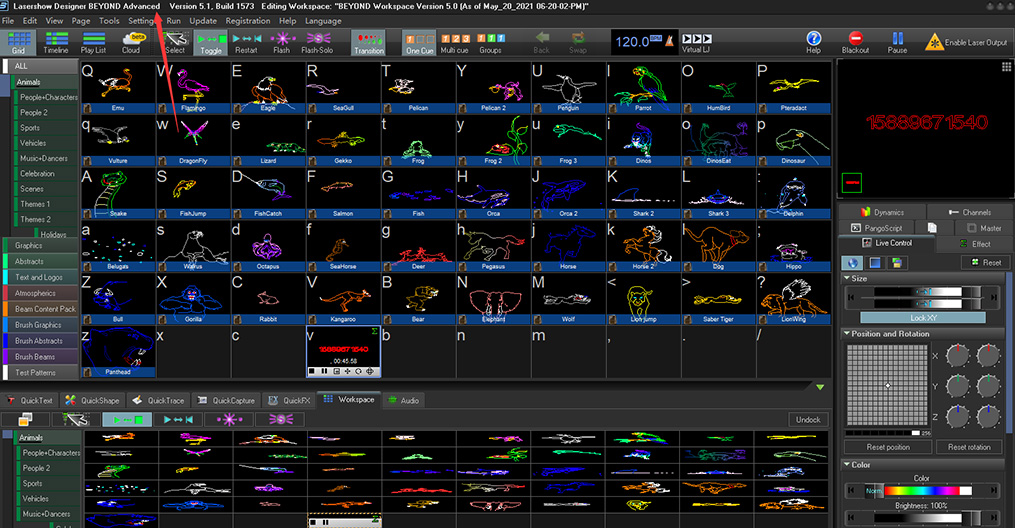Screen dimensions: 1015x528
Task: Open the PangoScript tab
Action: [877, 228]
